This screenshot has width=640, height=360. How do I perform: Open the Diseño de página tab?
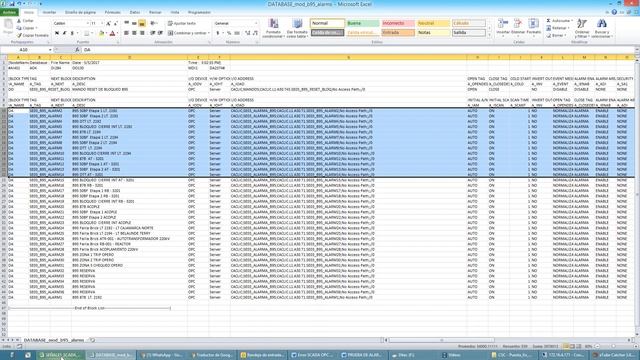(80, 13)
